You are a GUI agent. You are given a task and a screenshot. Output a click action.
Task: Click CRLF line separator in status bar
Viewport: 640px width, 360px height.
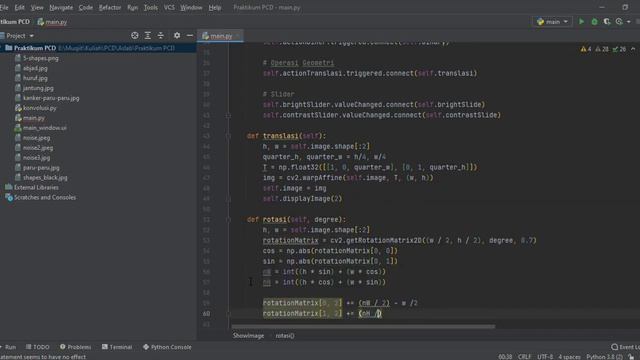524,357
